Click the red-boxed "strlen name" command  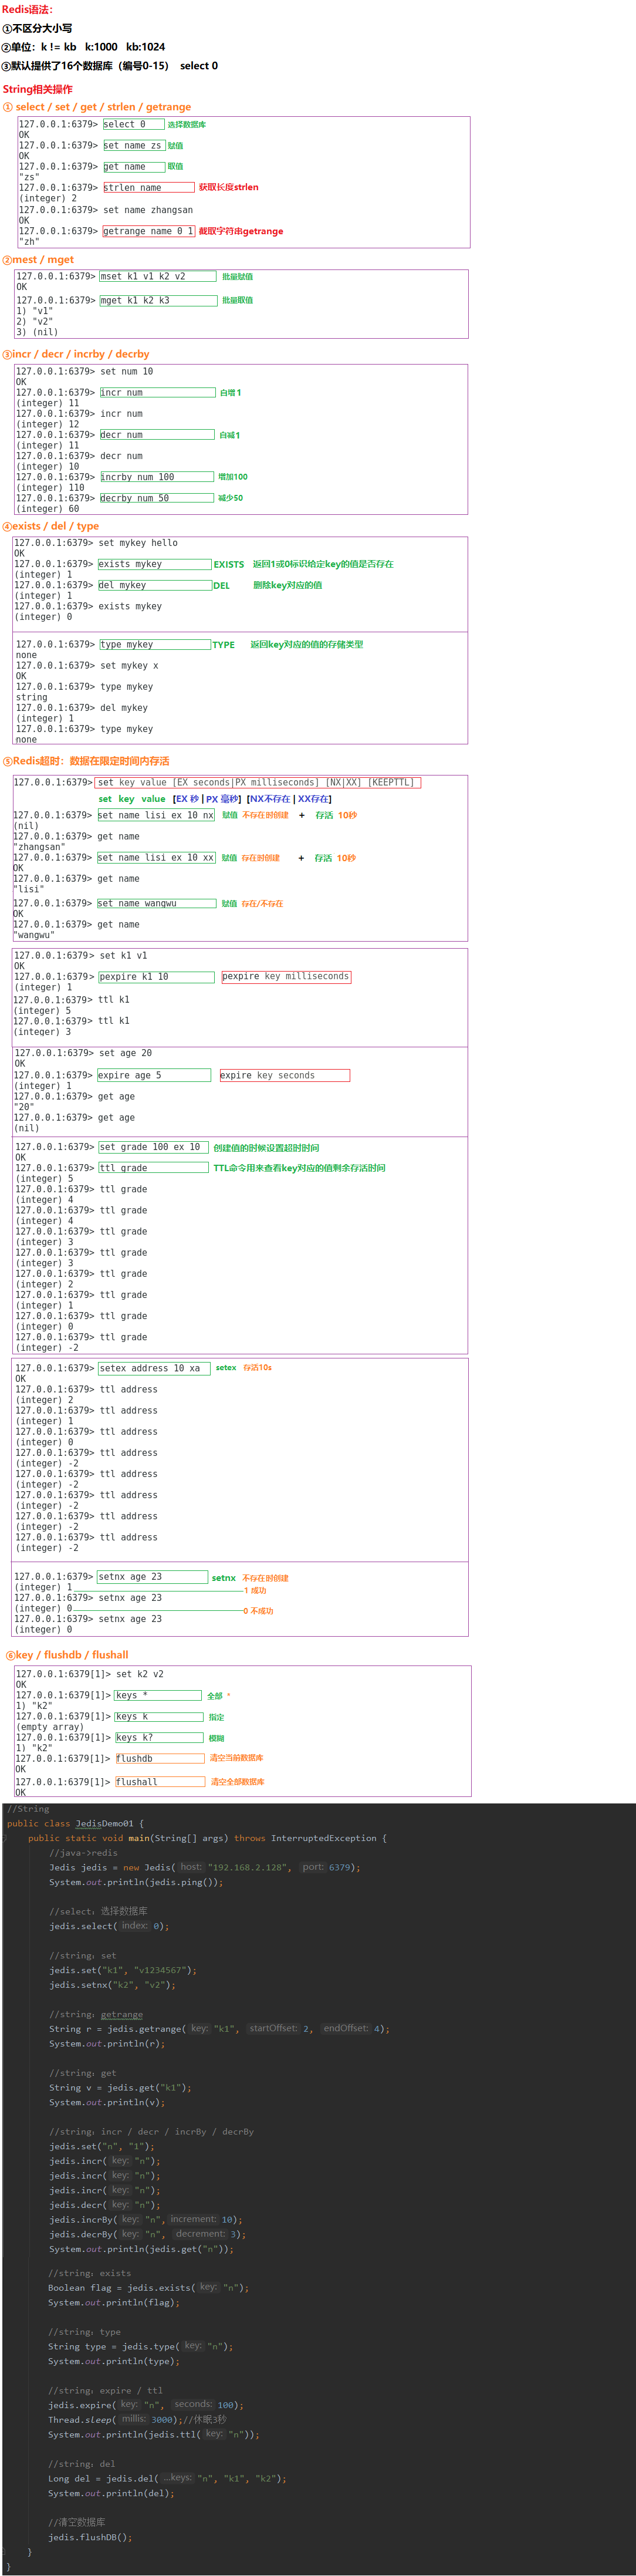(x=148, y=187)
